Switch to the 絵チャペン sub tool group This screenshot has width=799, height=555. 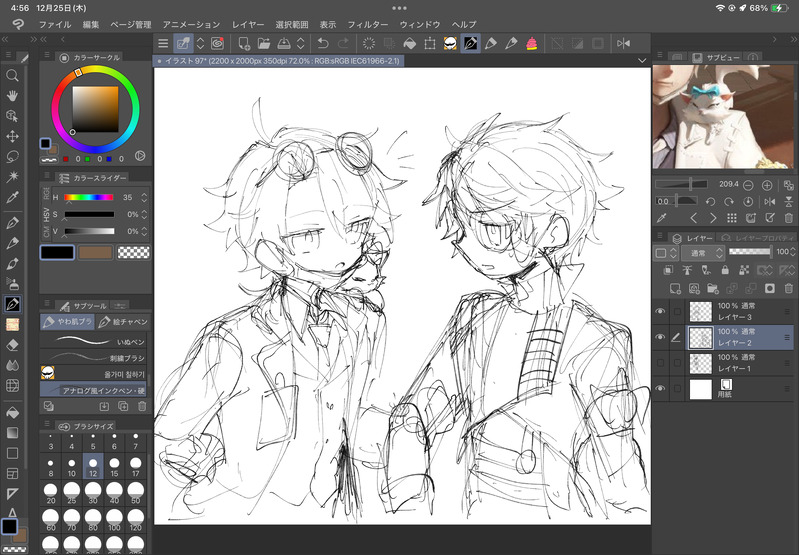[124, 322]
